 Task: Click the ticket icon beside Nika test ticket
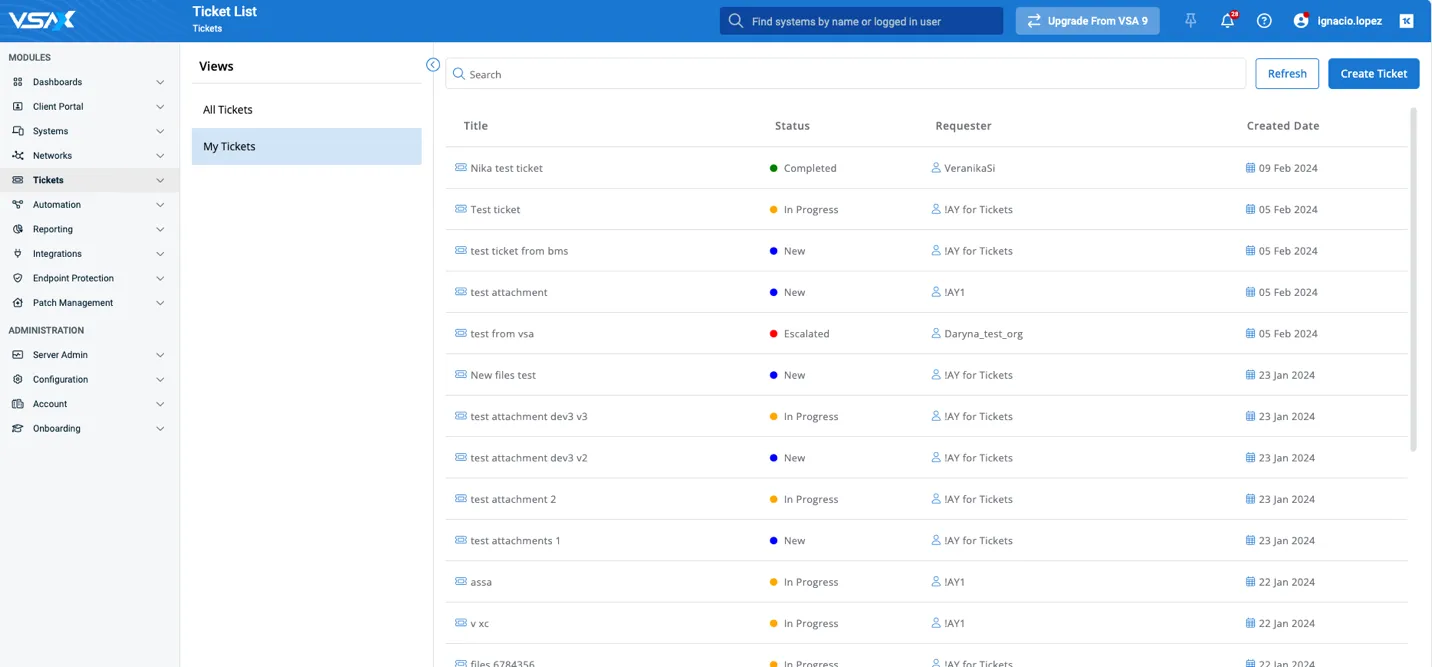pyautogui.click(x=461, y=168)
